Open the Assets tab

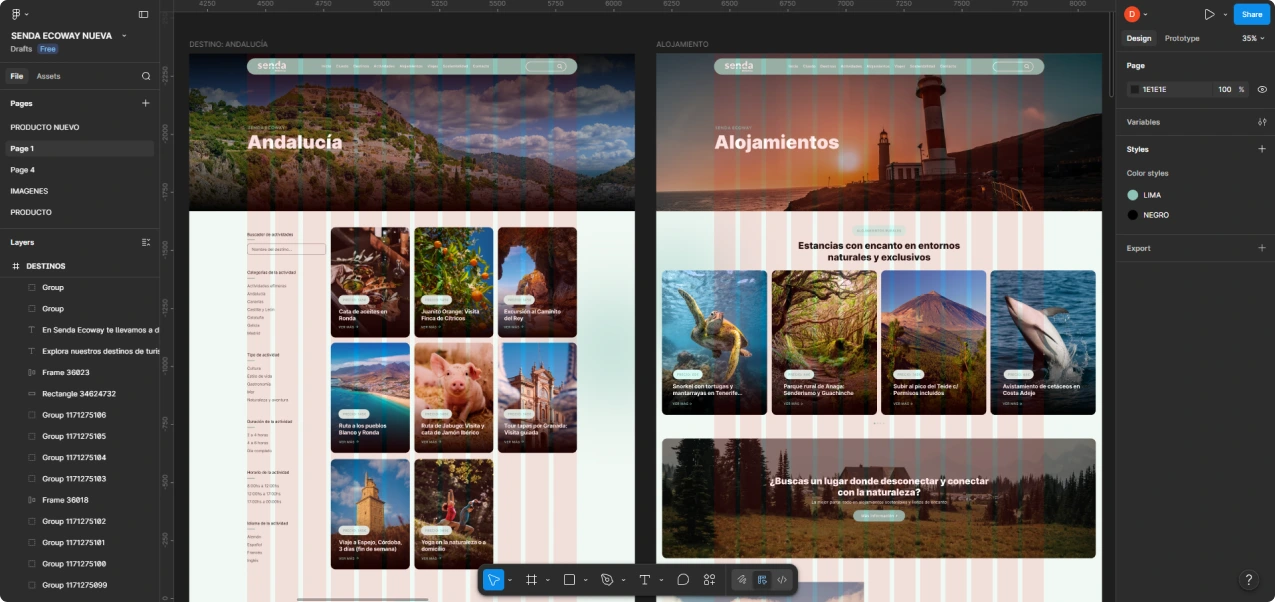point(48,76)
